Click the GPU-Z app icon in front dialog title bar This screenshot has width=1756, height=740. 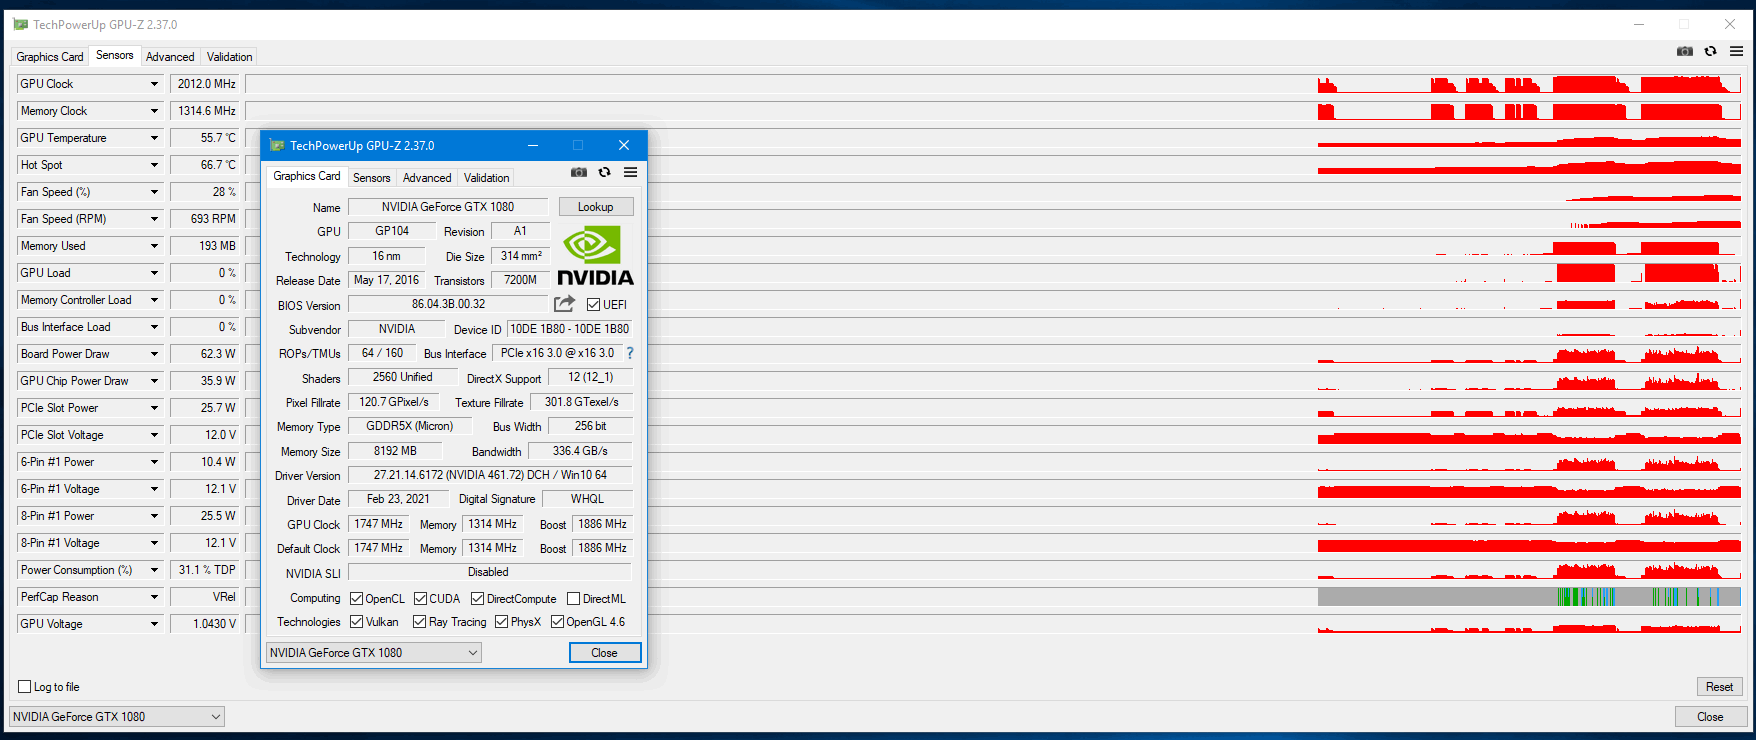(277, 145)
